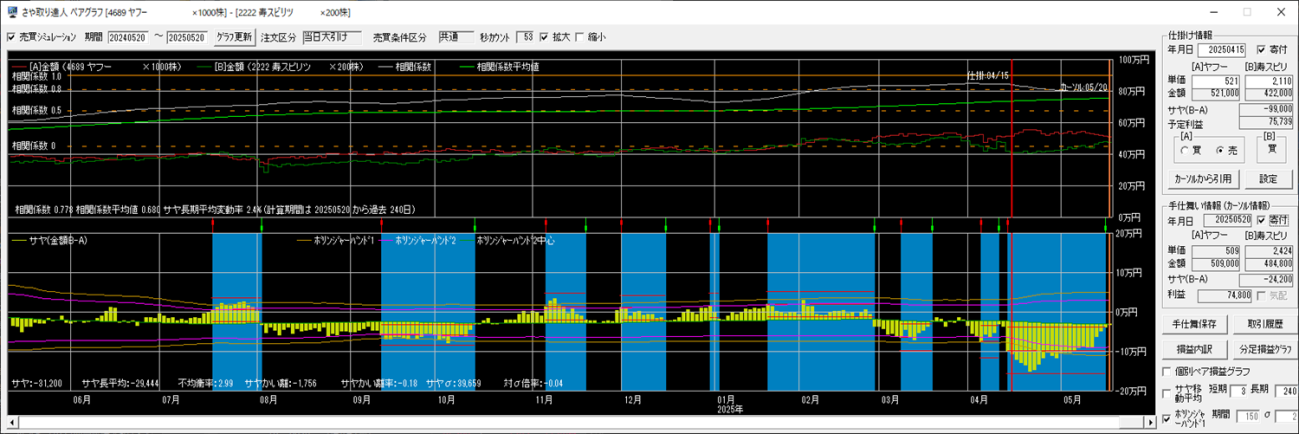
Task: Click the 相関係数平均値 legend entry
Action: click(x=500, y=66)
